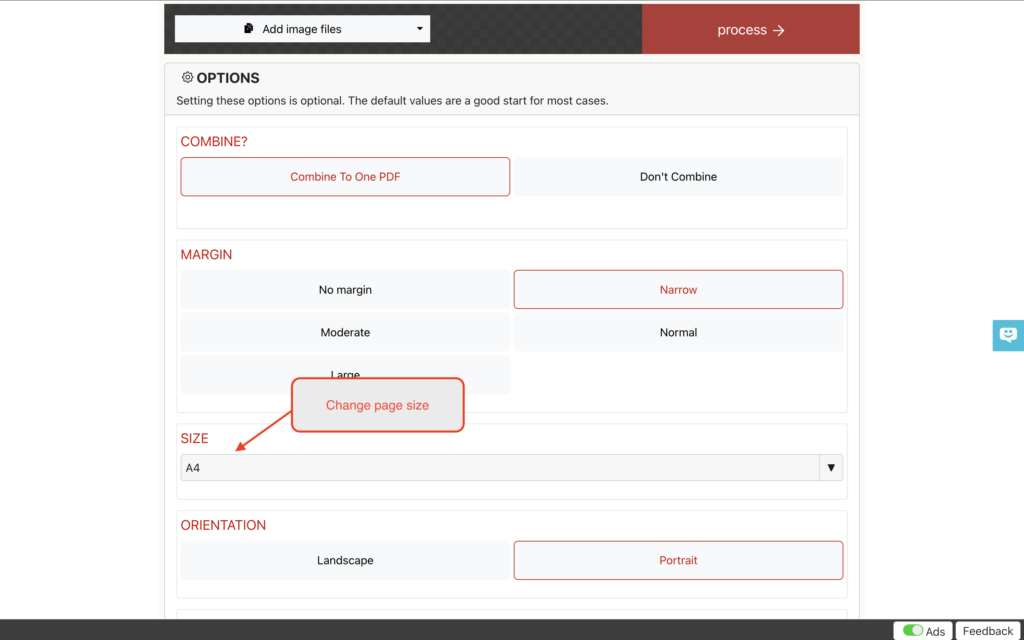Click the size dropdown arrow
Image resolution: width=1024 pixels, height=640 pixels.
(x=831, y=468)
